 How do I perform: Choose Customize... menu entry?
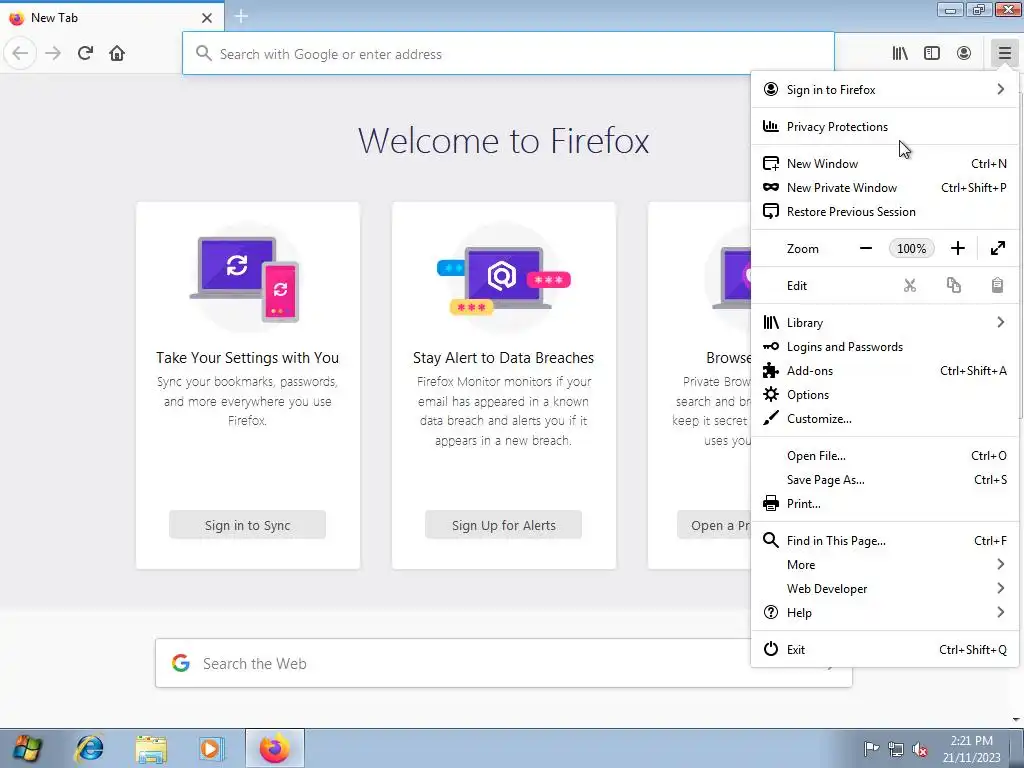(885, 419)
